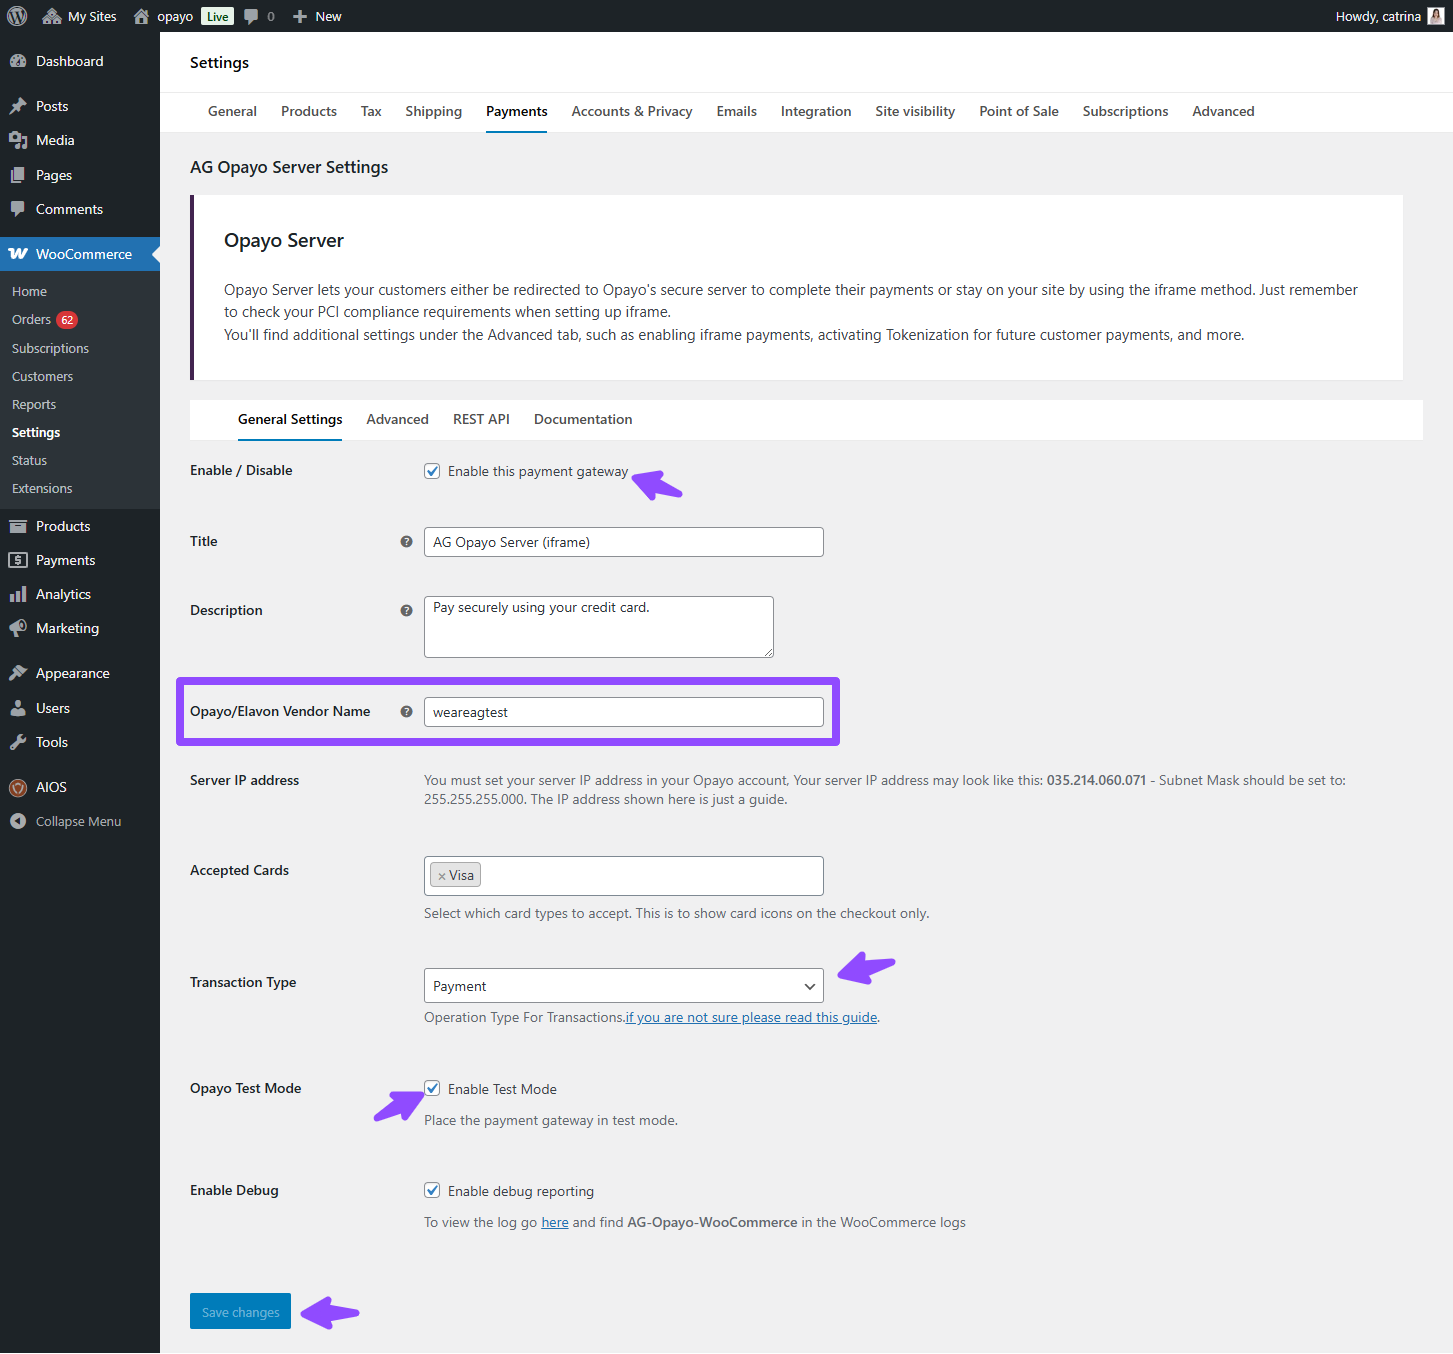The image size is (1453, 1354).
Task: Click the Analytics bar chart icon
Action: 18,594
